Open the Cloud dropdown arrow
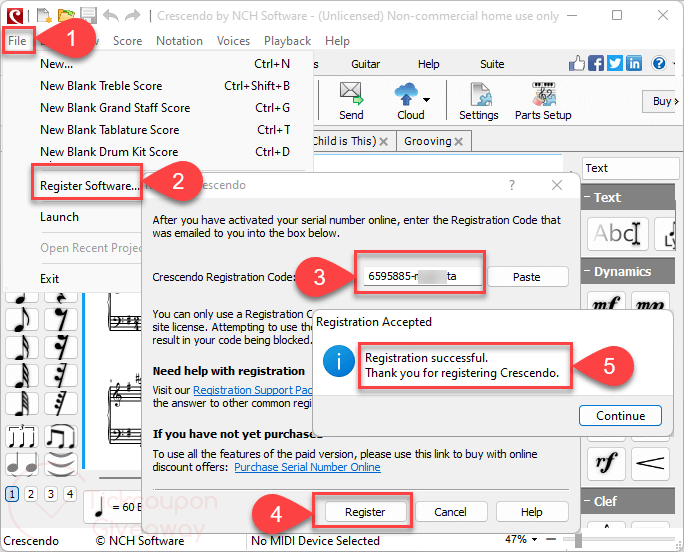The width and height of the screenshot is (684, 552). point(426,100)
